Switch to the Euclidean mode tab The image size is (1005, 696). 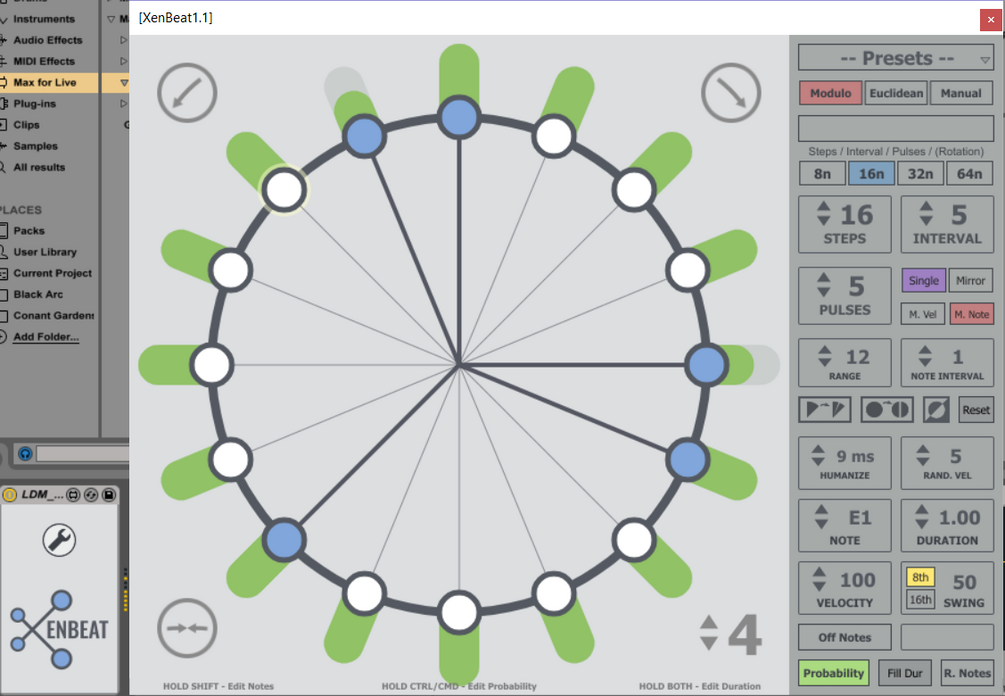coord(896,93)
